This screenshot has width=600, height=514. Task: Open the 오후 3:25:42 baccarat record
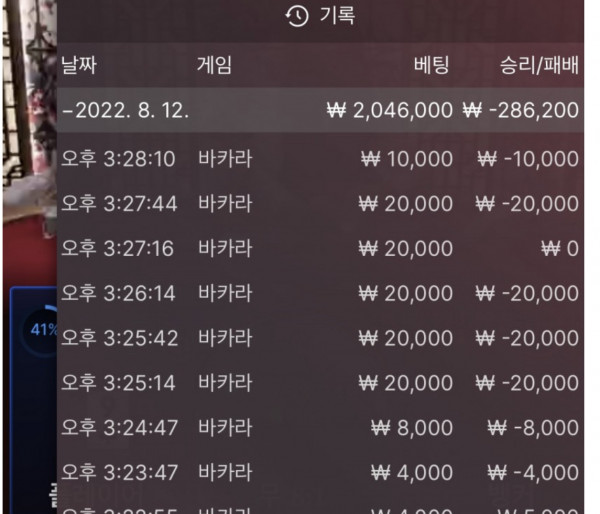coord(320,338)
